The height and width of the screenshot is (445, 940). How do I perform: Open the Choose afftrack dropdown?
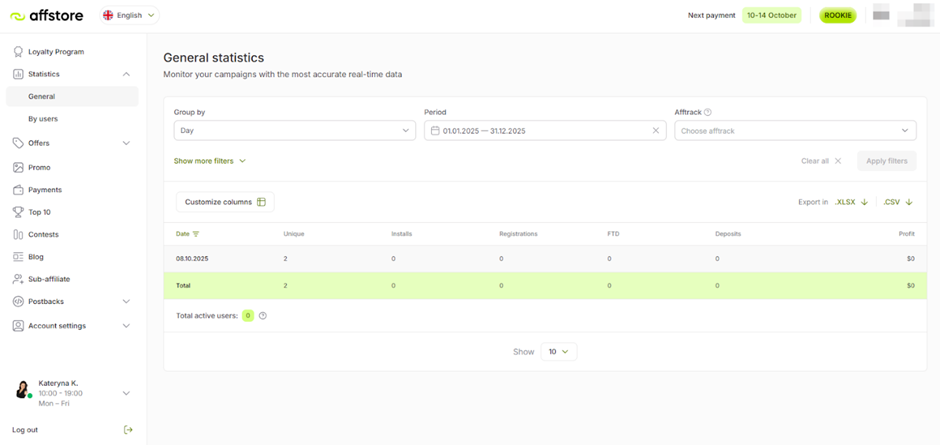[x=795, y=131]
